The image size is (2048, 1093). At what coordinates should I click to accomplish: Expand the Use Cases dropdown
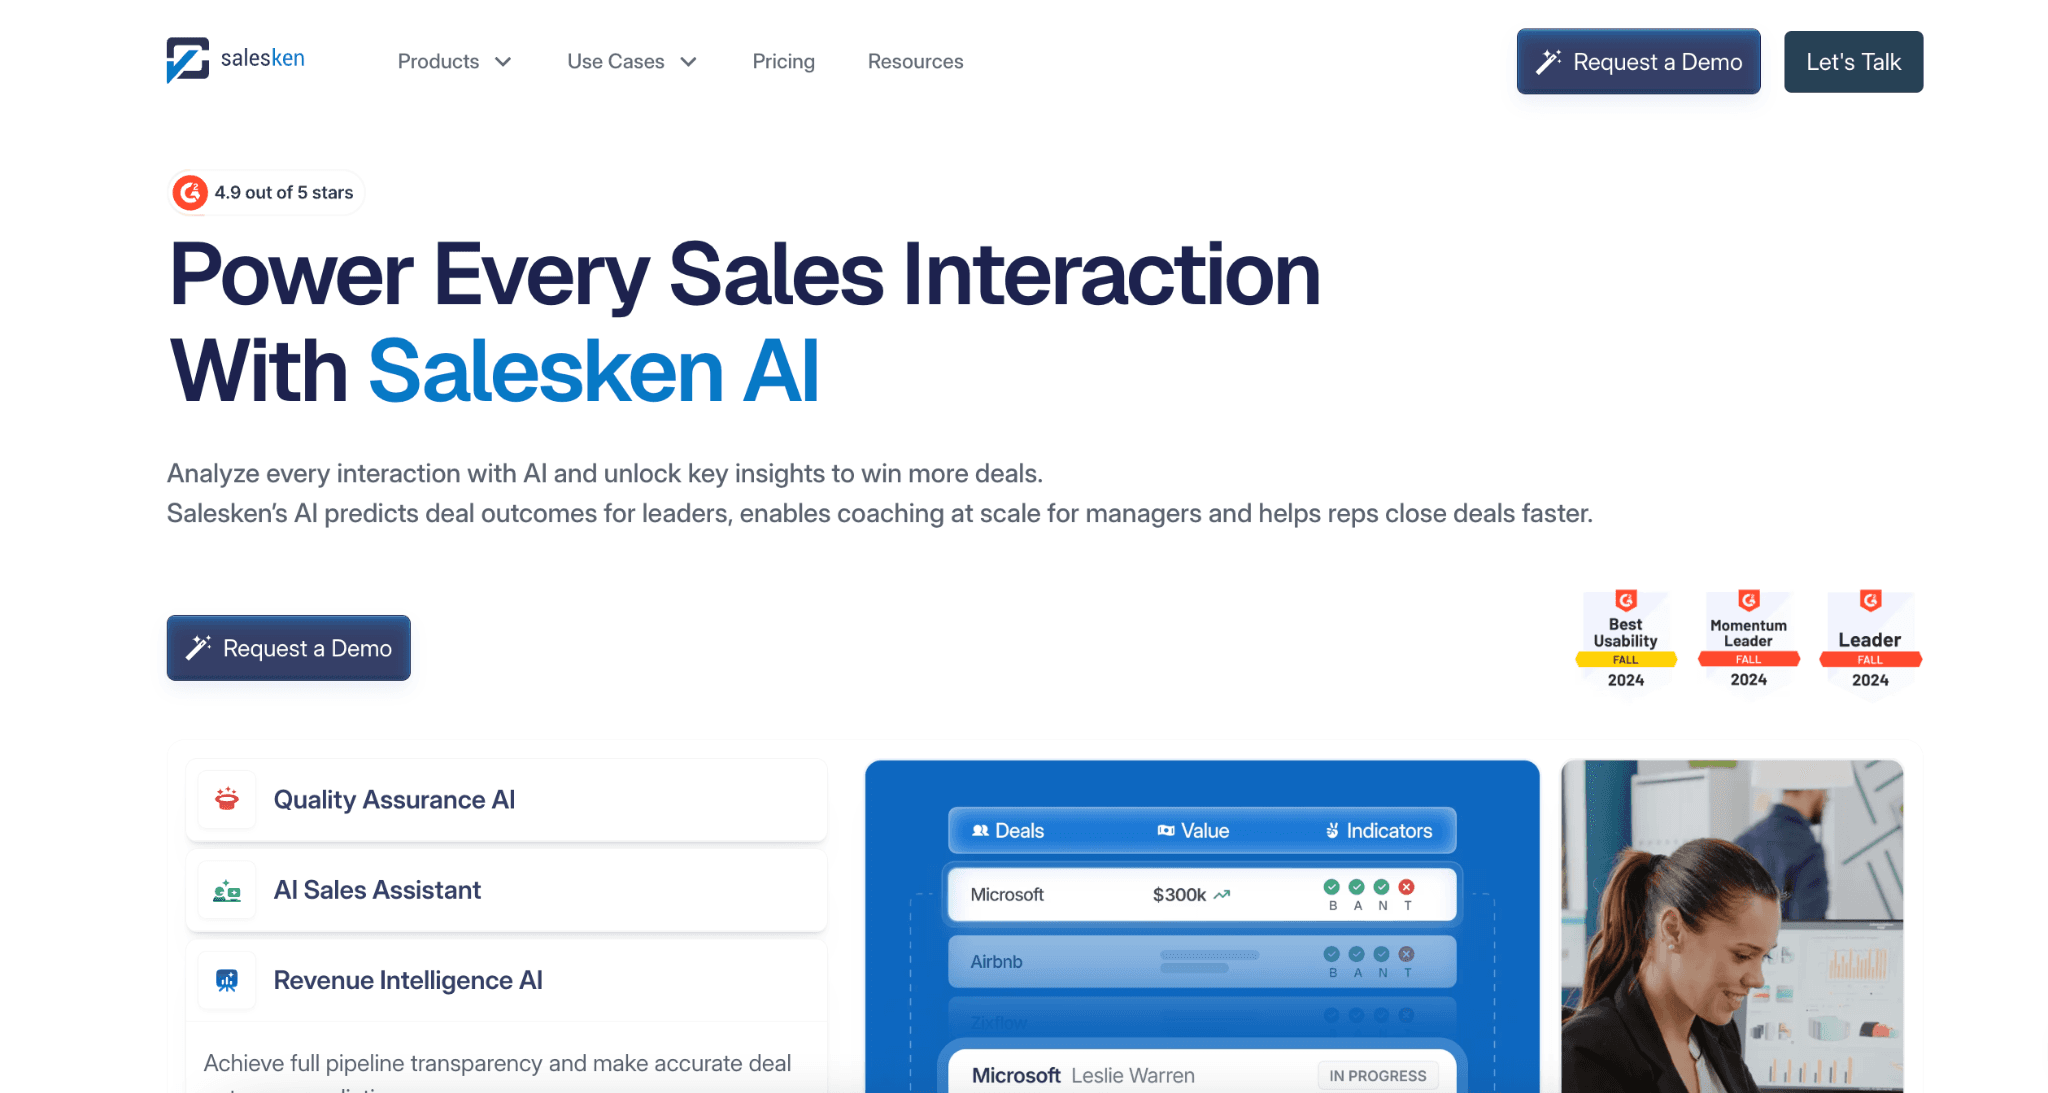point(631,61)
